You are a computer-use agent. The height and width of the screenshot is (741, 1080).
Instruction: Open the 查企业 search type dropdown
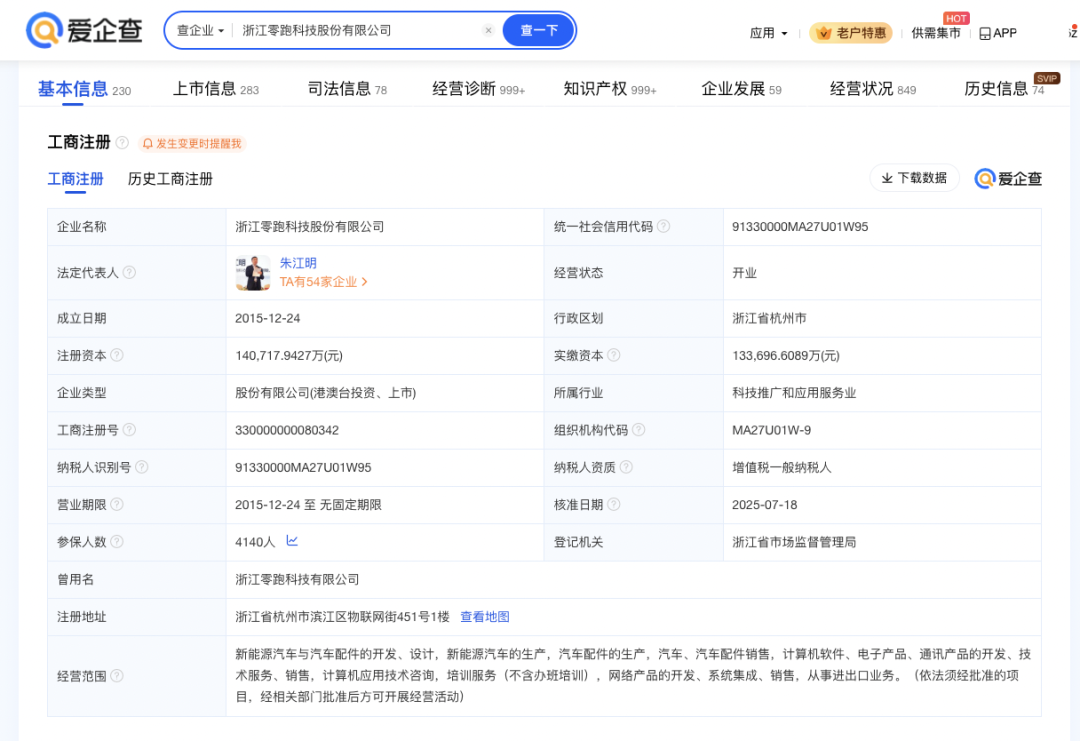(x=200, y=30)
